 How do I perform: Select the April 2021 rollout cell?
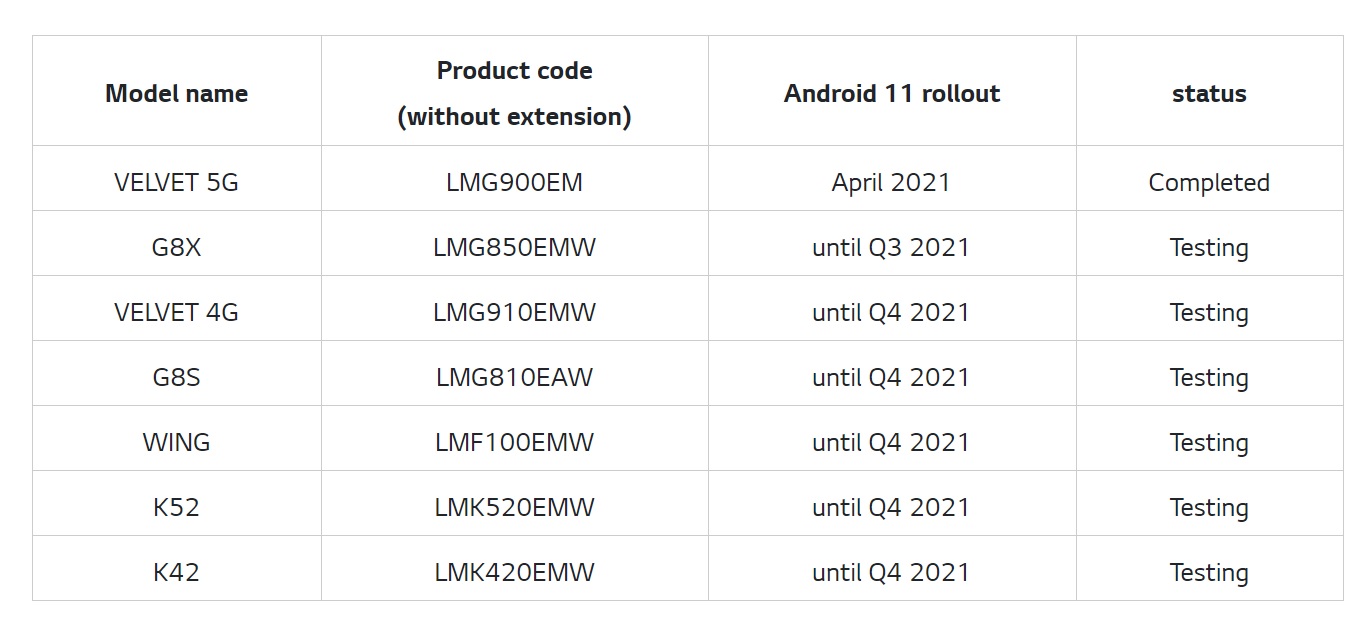pyautogui.click(x=891, y=183)
